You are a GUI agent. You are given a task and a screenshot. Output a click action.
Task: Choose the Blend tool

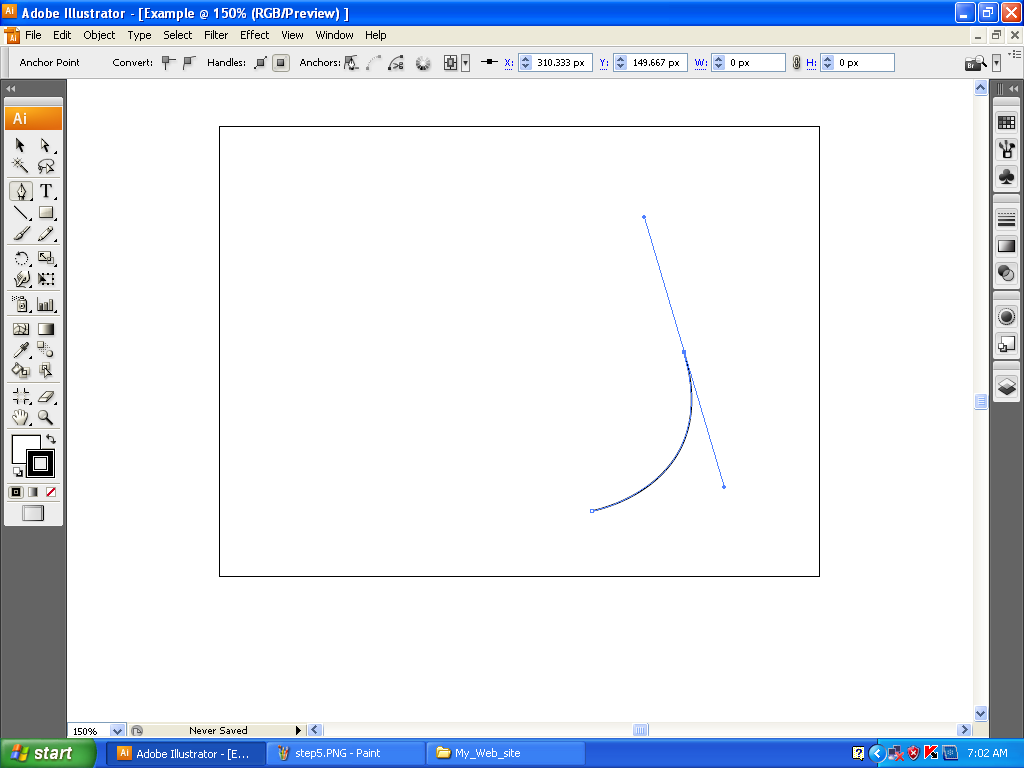(x=45, y=350)
